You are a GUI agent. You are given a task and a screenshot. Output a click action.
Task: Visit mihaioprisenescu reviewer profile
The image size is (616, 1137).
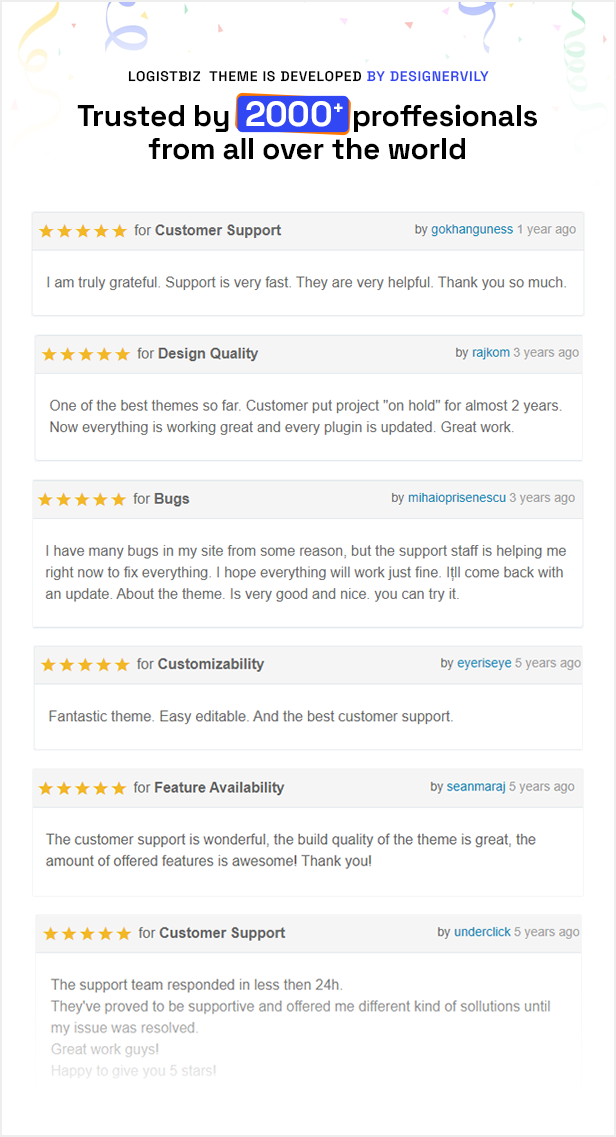click(x=457, y=498)
